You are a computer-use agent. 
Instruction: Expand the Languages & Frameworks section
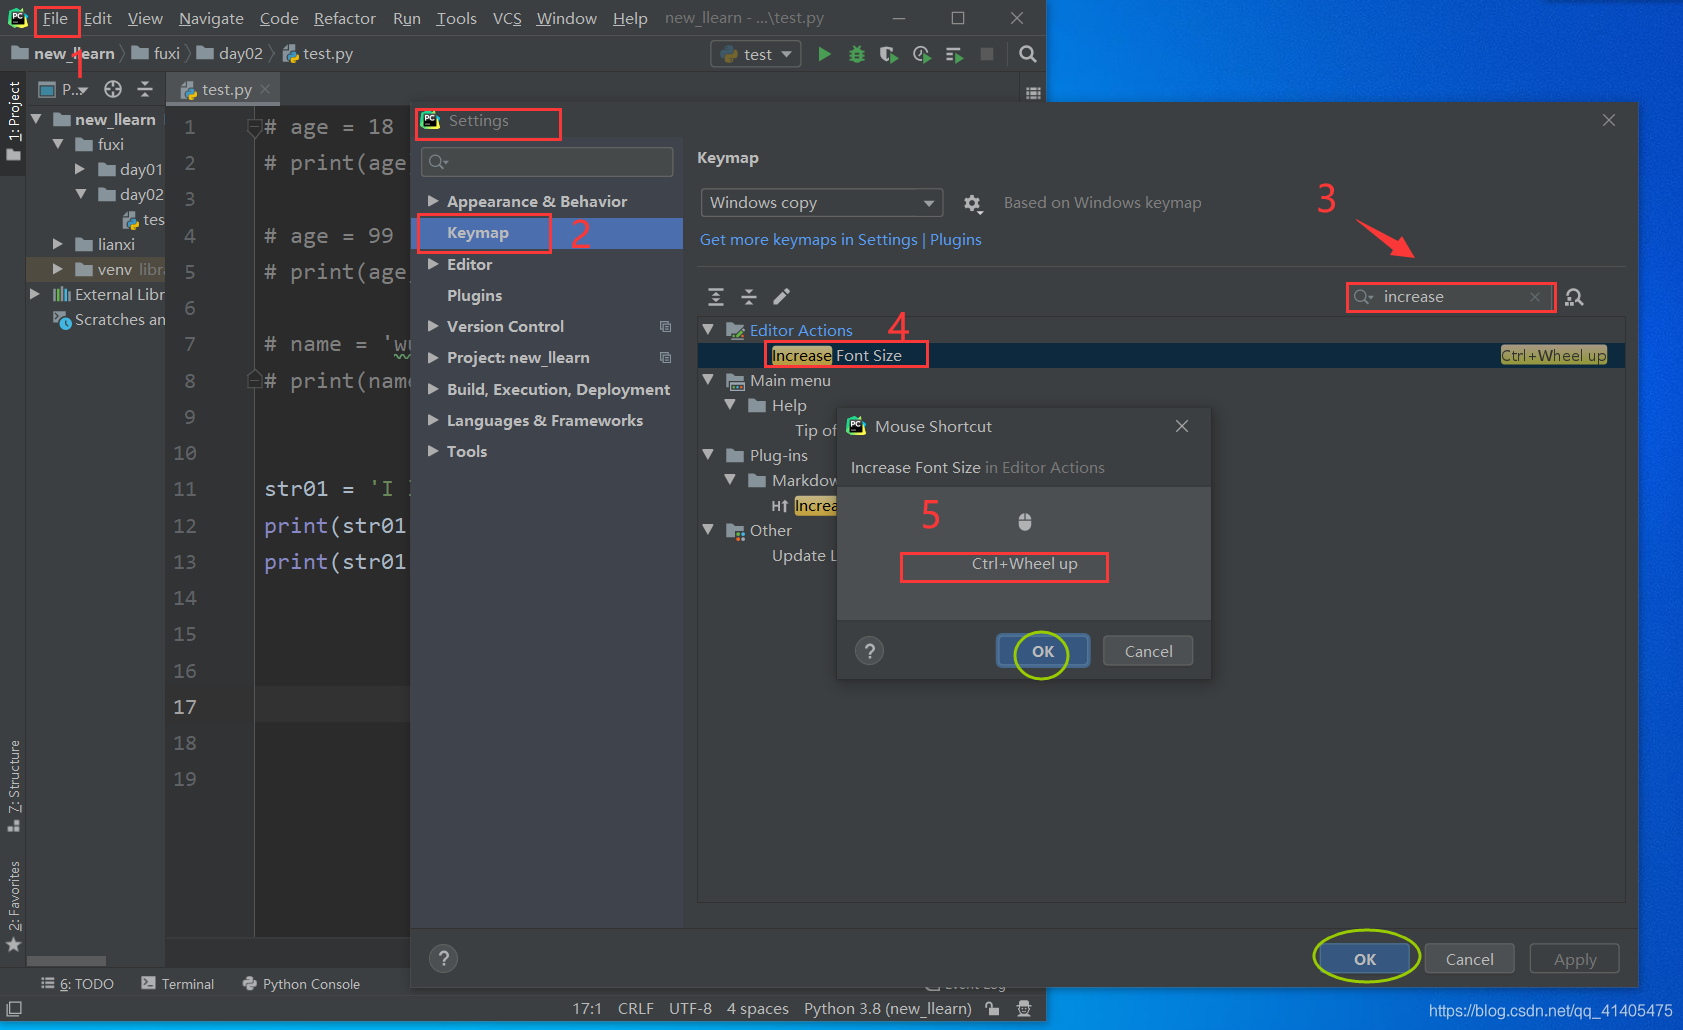point(433,420)
